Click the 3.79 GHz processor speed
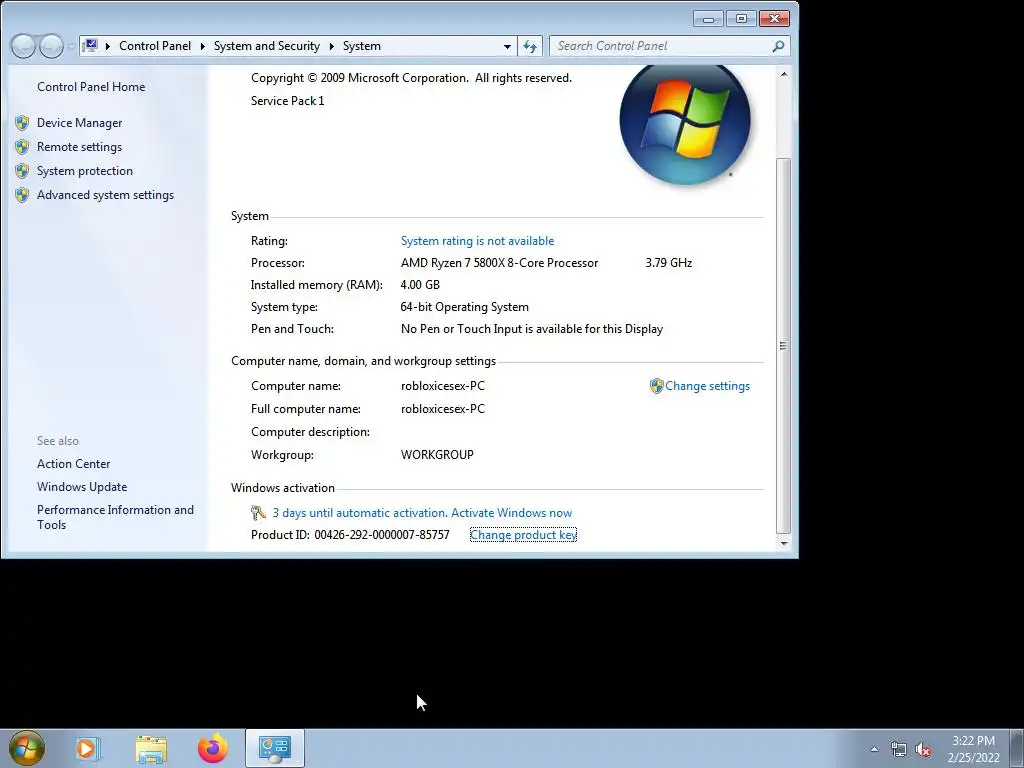Image resolution: width=1024 pixels, height=768 pixels. click(x=669, y=263)
